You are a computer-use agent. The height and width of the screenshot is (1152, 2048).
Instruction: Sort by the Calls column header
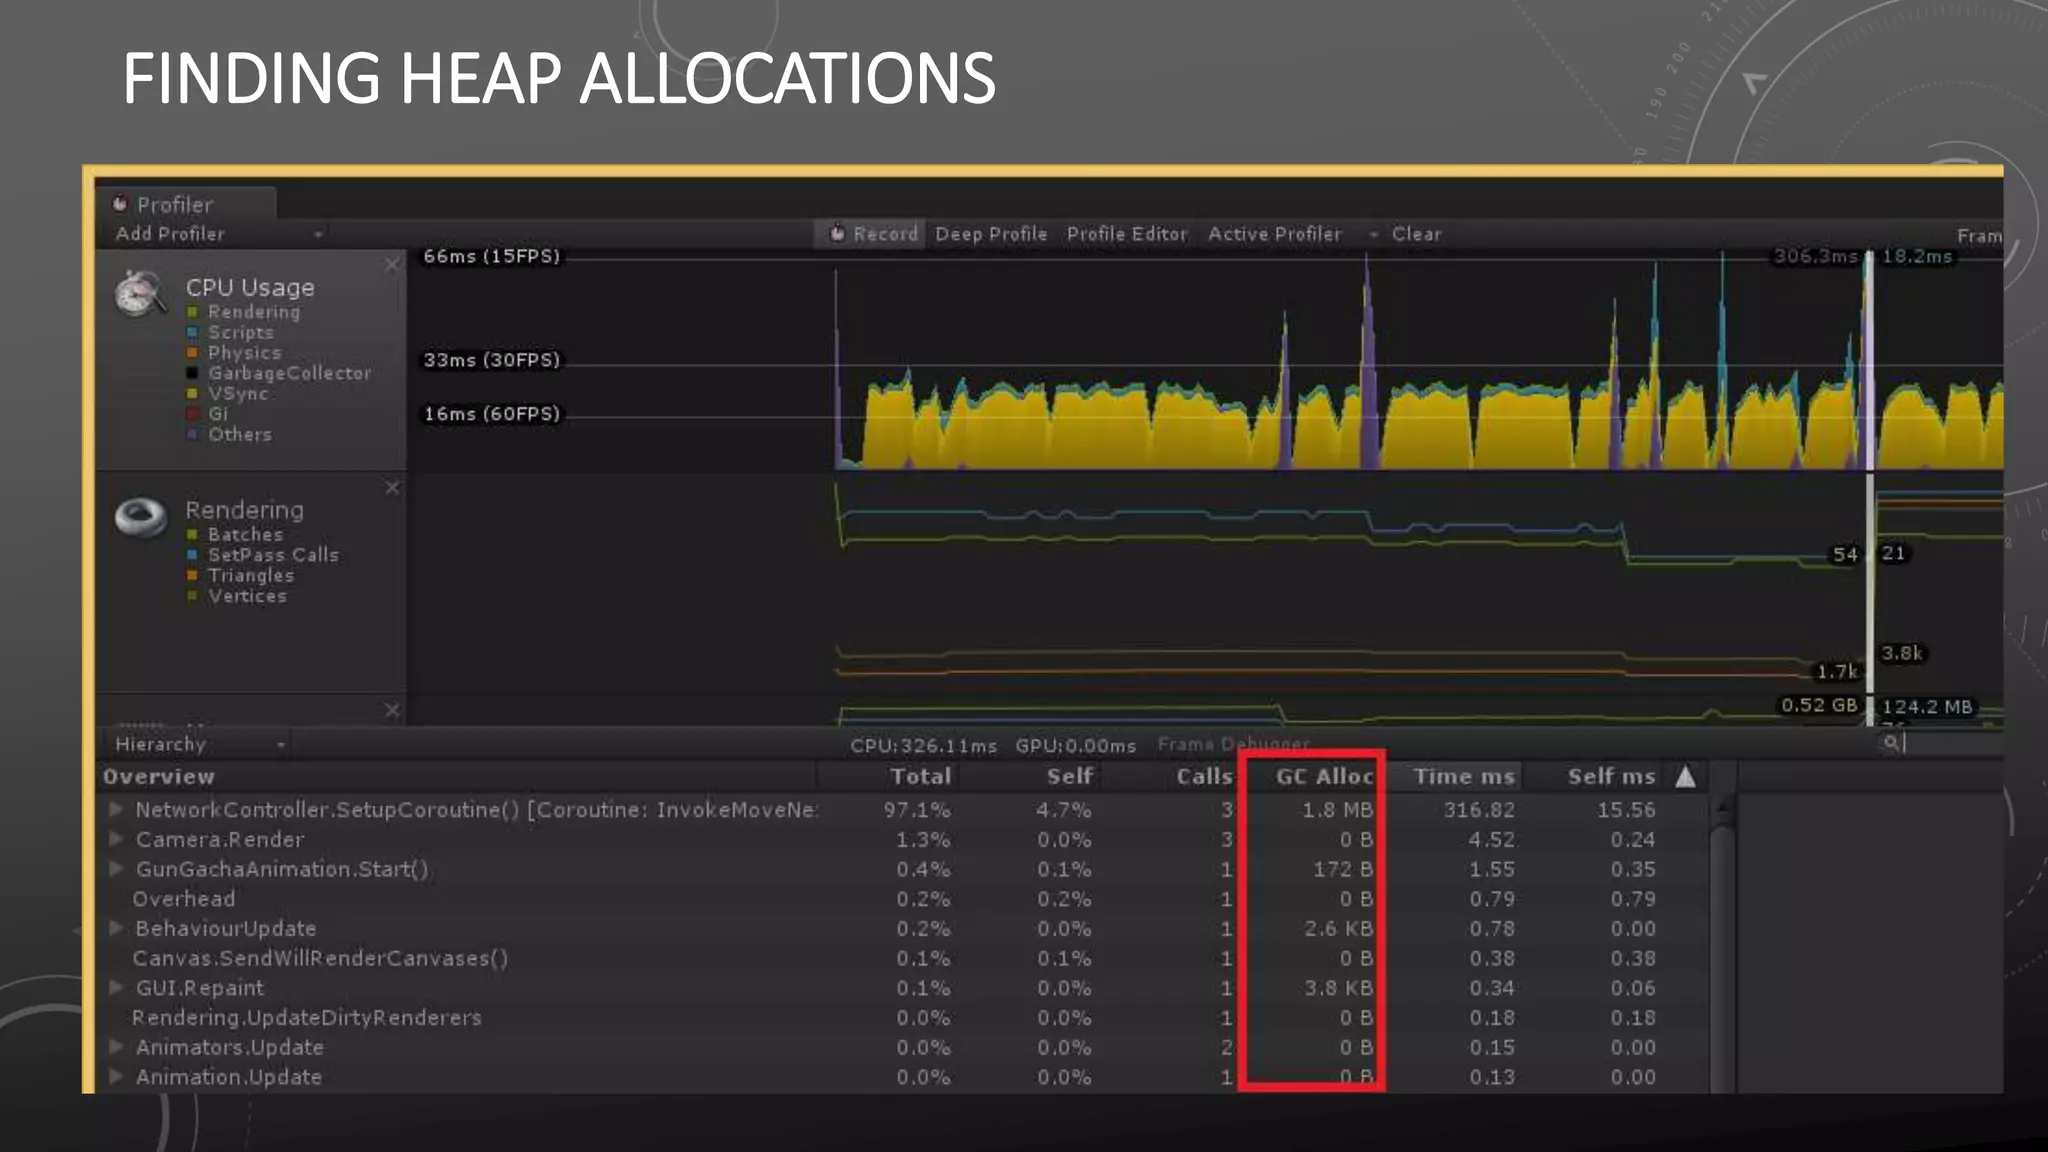coord(1204,777)
